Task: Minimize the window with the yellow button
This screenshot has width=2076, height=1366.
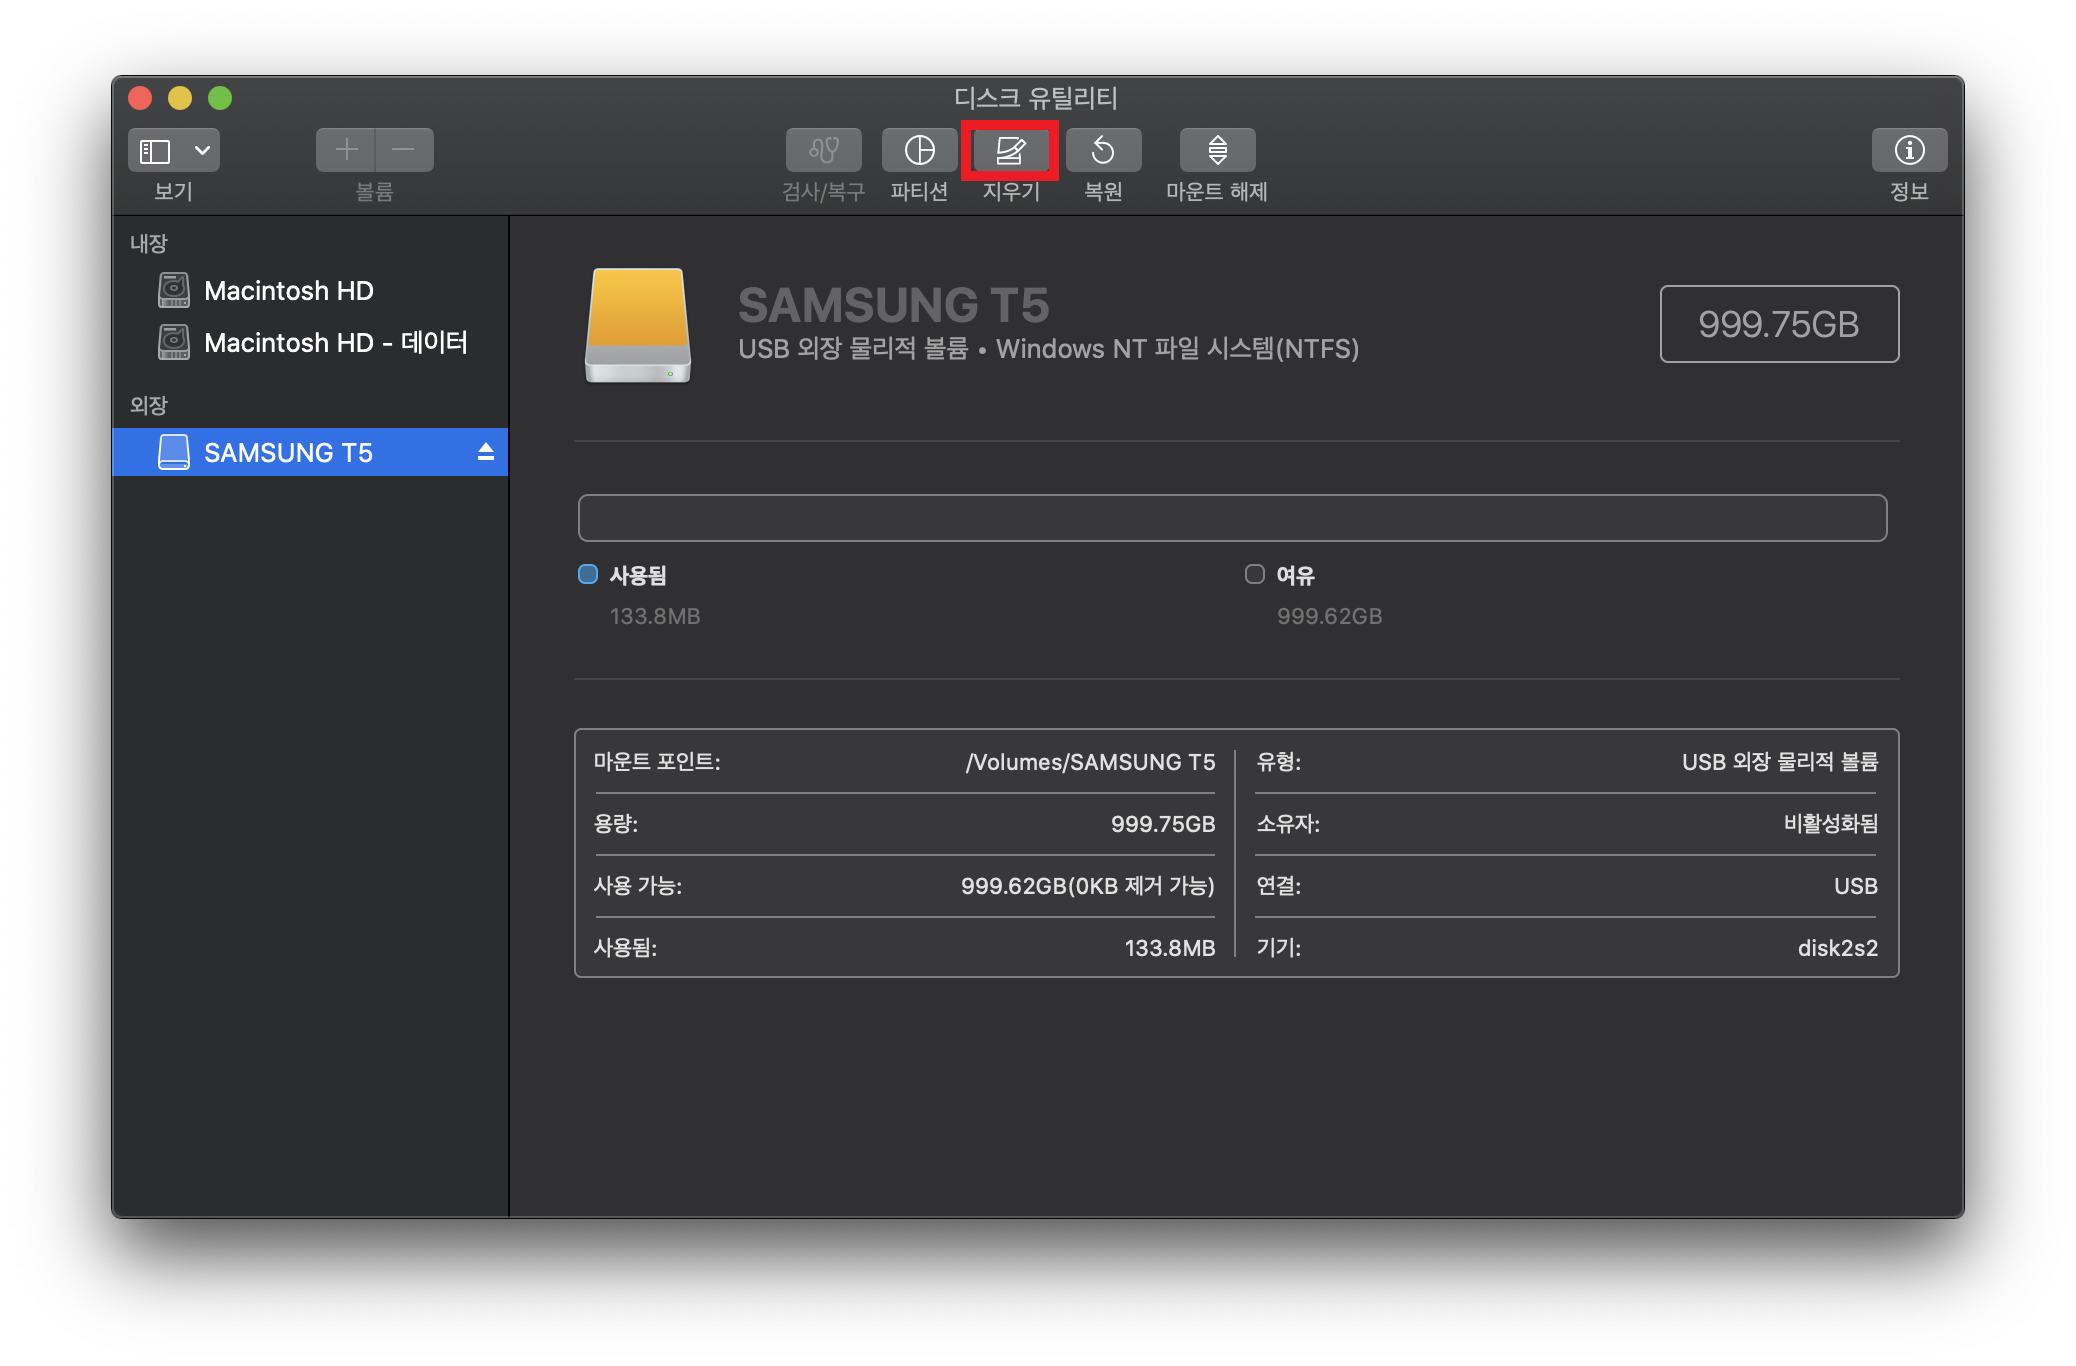Action: 180,98
